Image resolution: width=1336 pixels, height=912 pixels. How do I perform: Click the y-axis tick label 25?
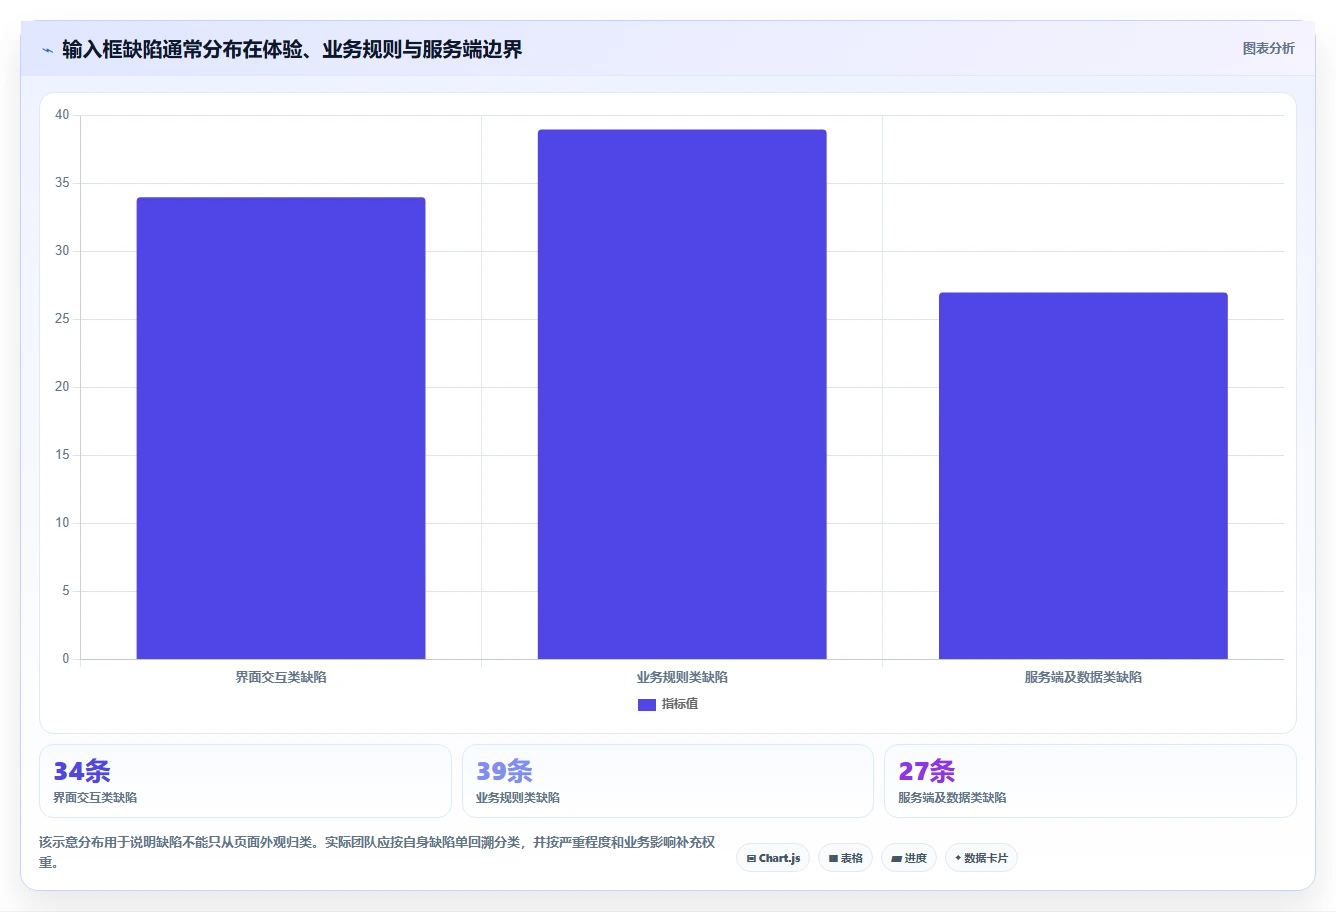(x=62, y=319)
